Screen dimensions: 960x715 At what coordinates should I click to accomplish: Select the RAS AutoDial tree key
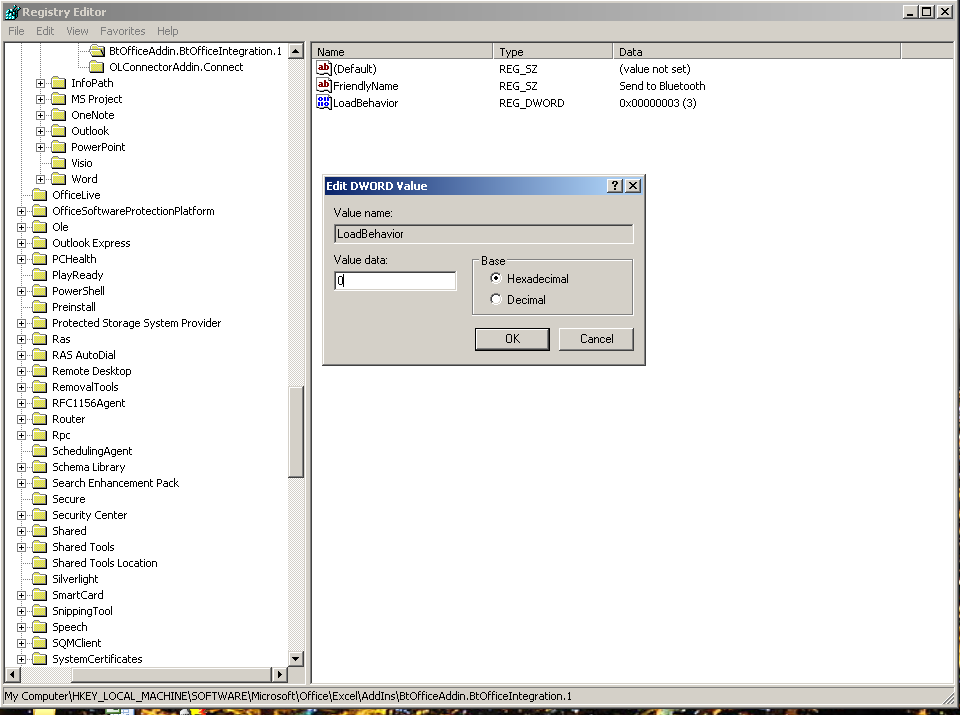pos(83,355)
